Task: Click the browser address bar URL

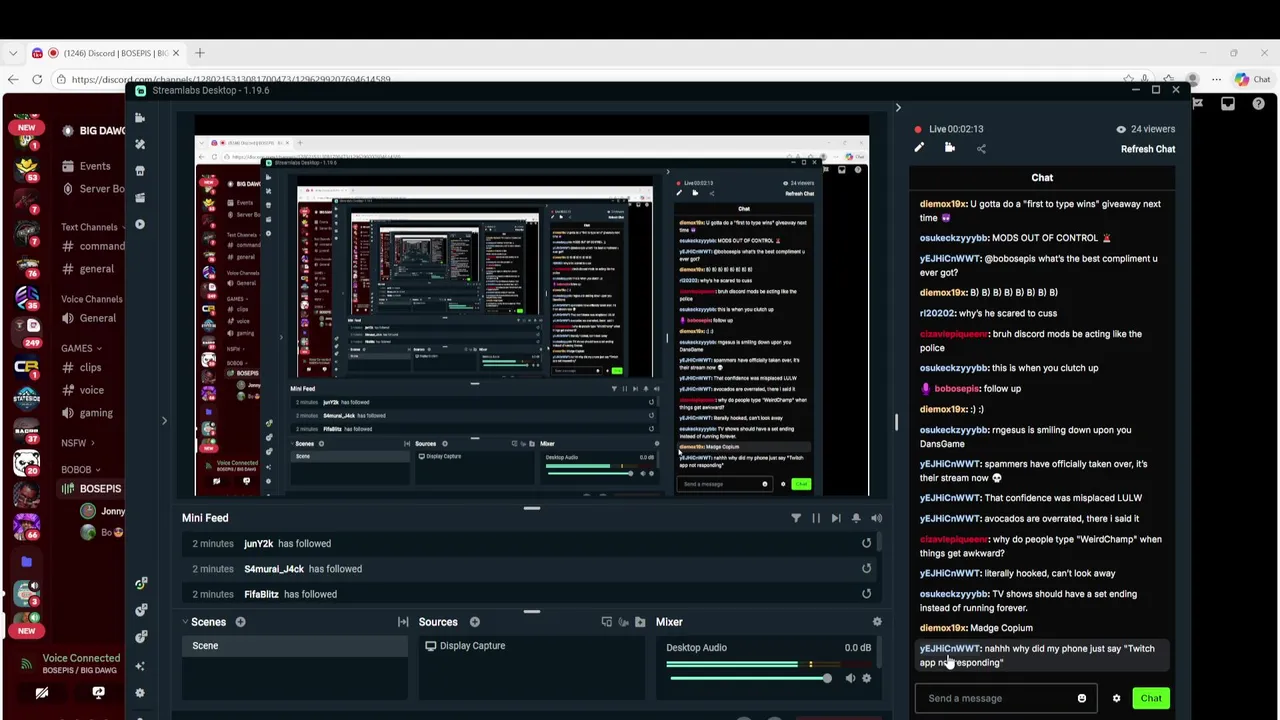Action: coord(231,80)
